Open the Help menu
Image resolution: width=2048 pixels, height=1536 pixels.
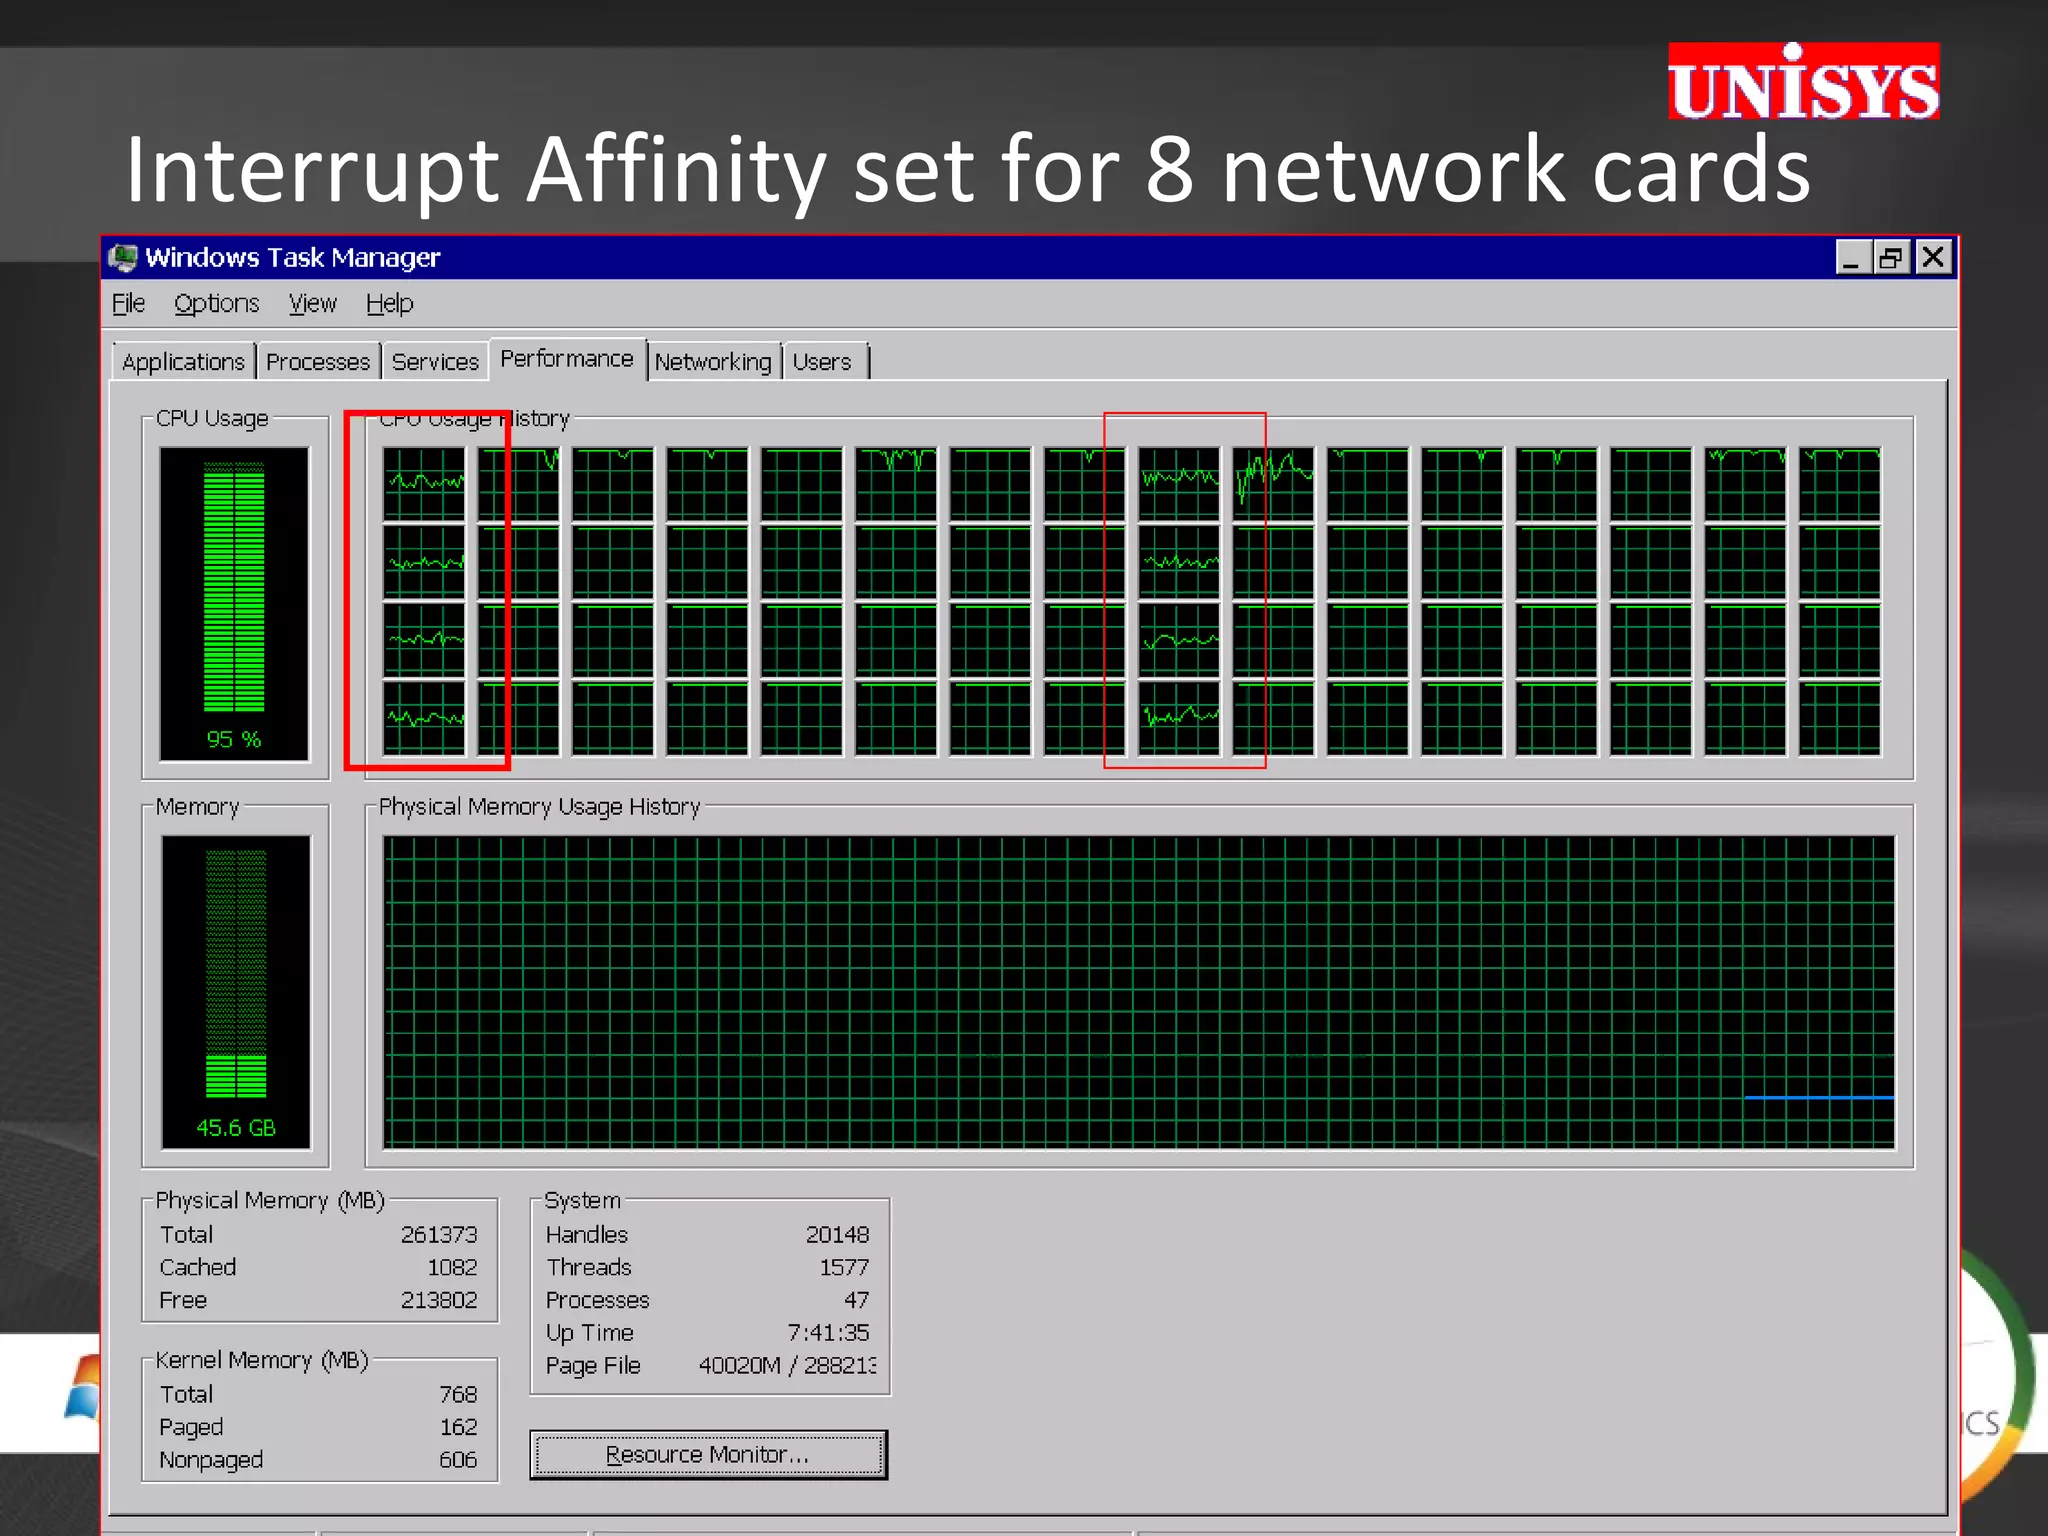point(389,303)
